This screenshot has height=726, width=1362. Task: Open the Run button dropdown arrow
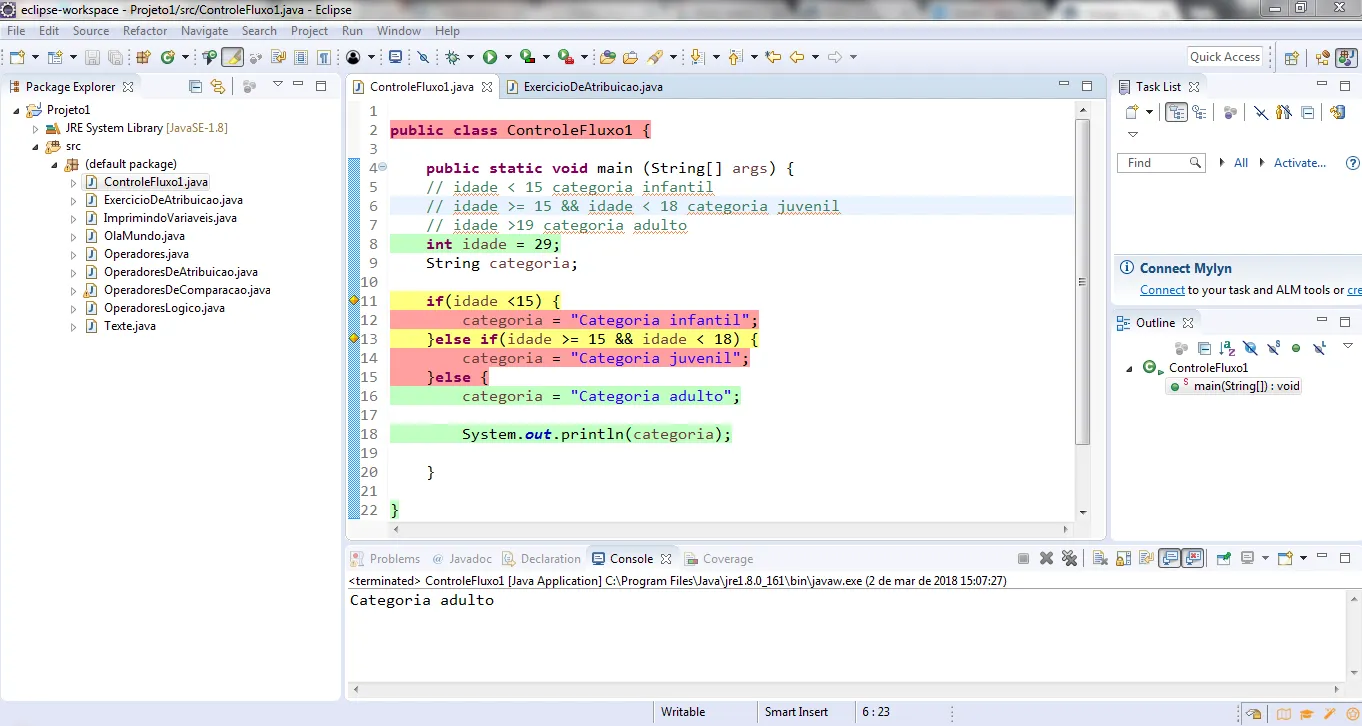pos(508,57)
